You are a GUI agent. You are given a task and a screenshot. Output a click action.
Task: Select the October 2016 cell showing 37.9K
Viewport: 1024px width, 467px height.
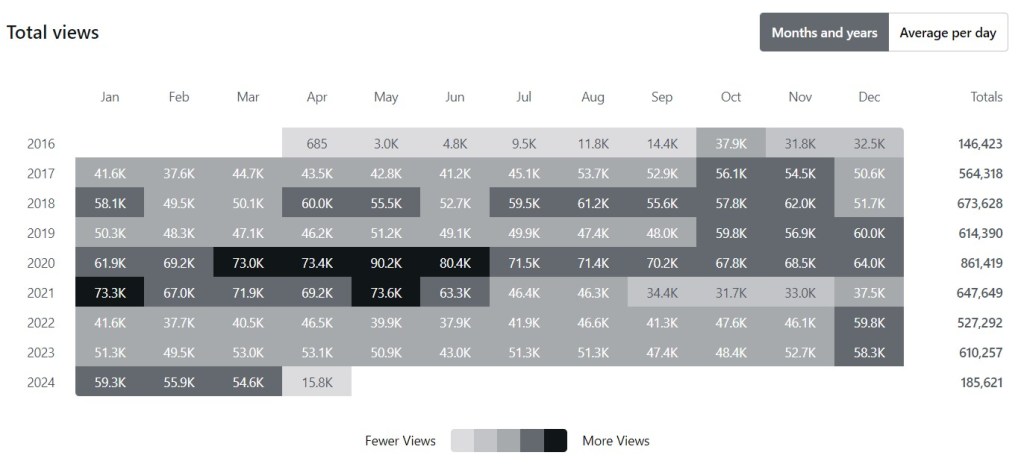[731, 143]
